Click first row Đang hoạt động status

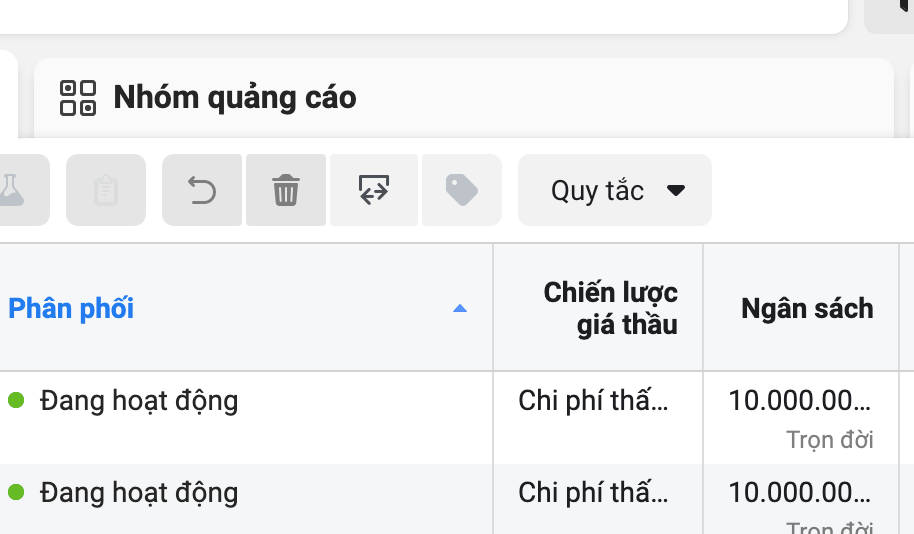[139, 401]
